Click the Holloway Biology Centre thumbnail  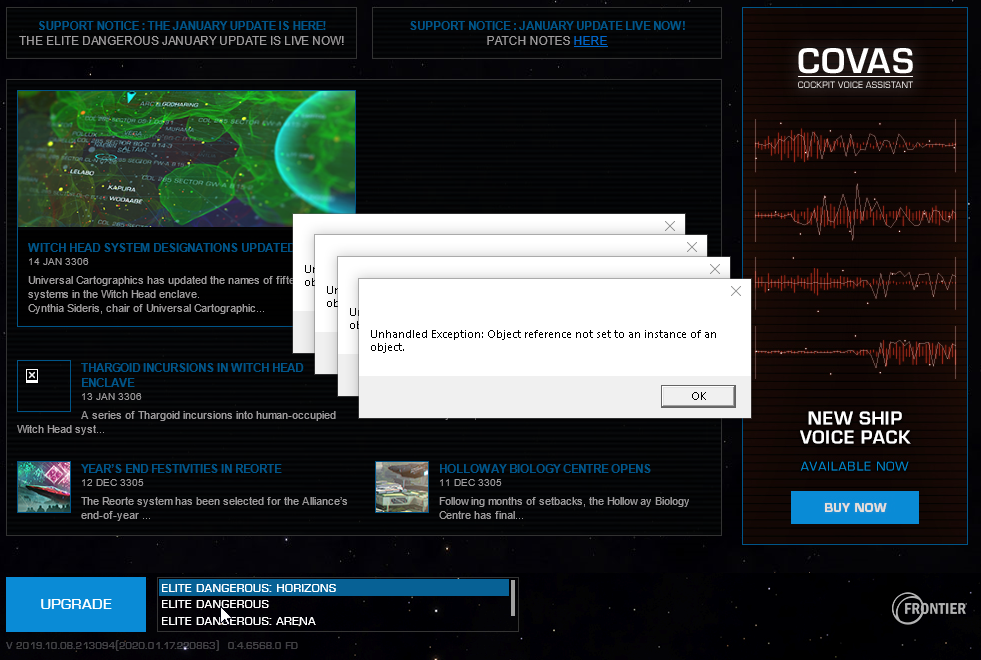[x=402, y=487]
